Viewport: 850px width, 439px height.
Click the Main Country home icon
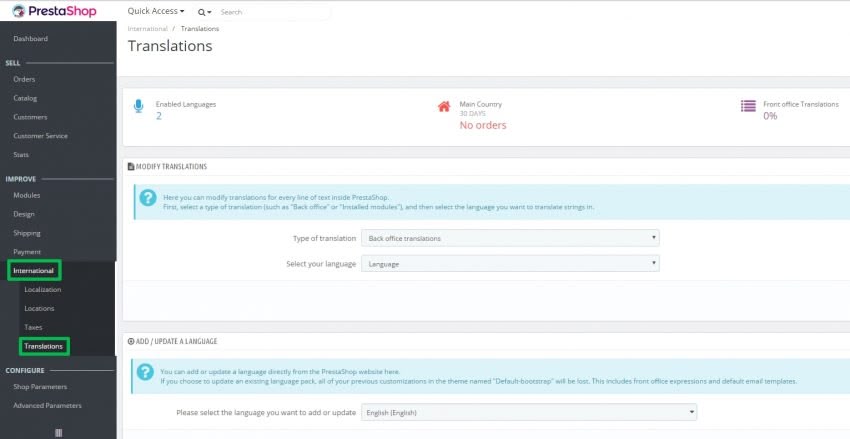[444, 106]
